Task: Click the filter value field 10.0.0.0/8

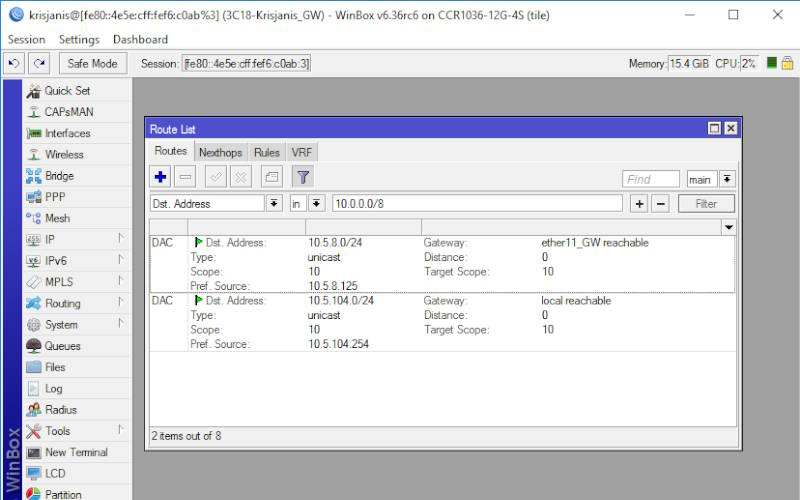Action: [478, 204]
